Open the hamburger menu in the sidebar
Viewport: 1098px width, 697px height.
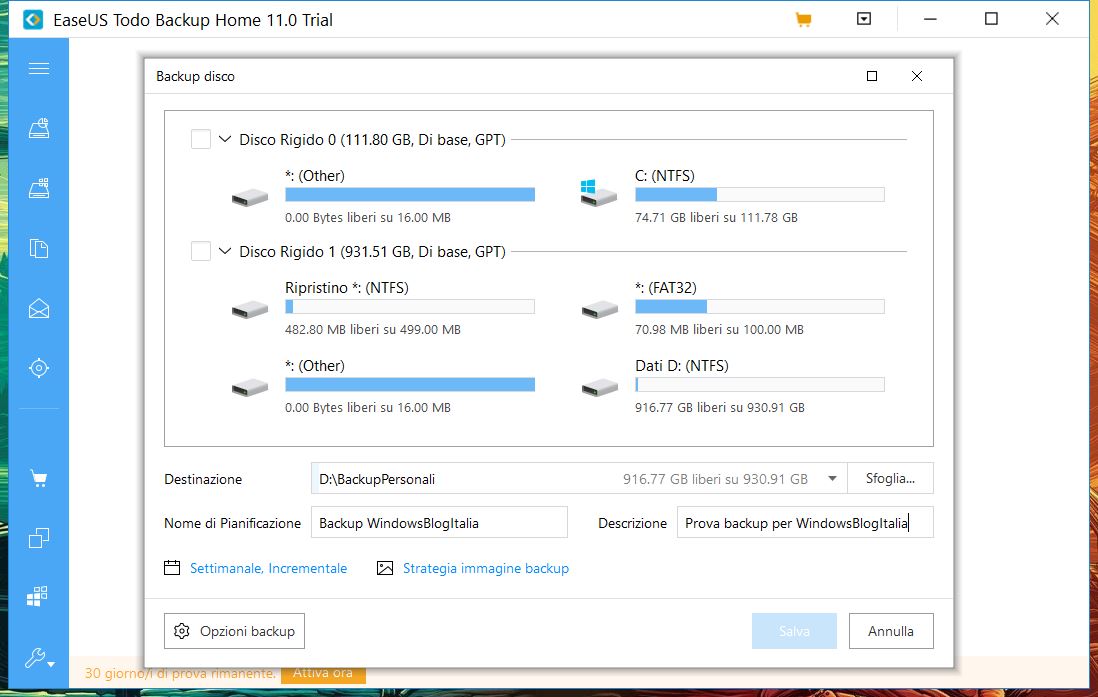(x=39, y=68)
